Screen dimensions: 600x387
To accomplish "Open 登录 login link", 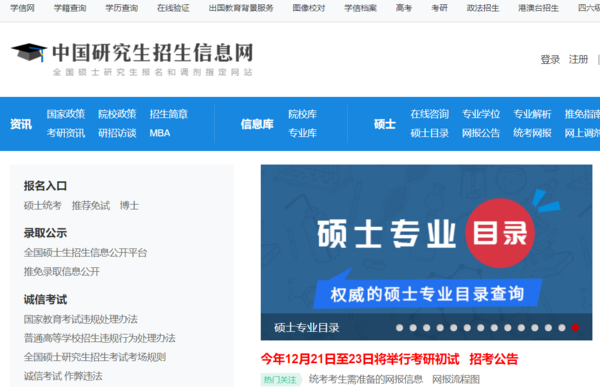I will click(550, 60).
